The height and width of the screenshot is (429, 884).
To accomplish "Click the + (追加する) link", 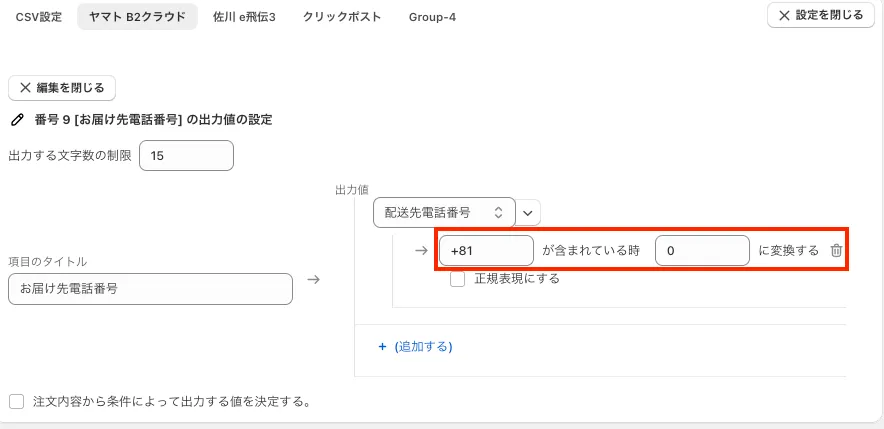I will point(415,347).
